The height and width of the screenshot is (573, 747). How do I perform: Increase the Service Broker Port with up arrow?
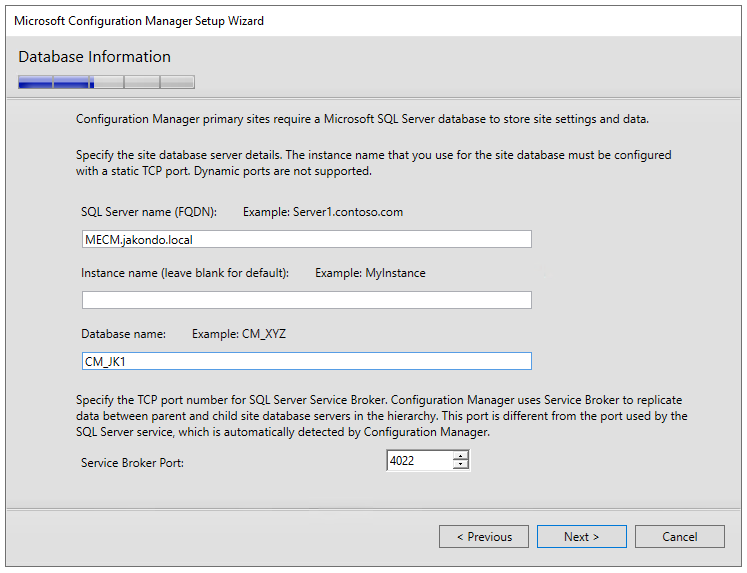point(460,456)
